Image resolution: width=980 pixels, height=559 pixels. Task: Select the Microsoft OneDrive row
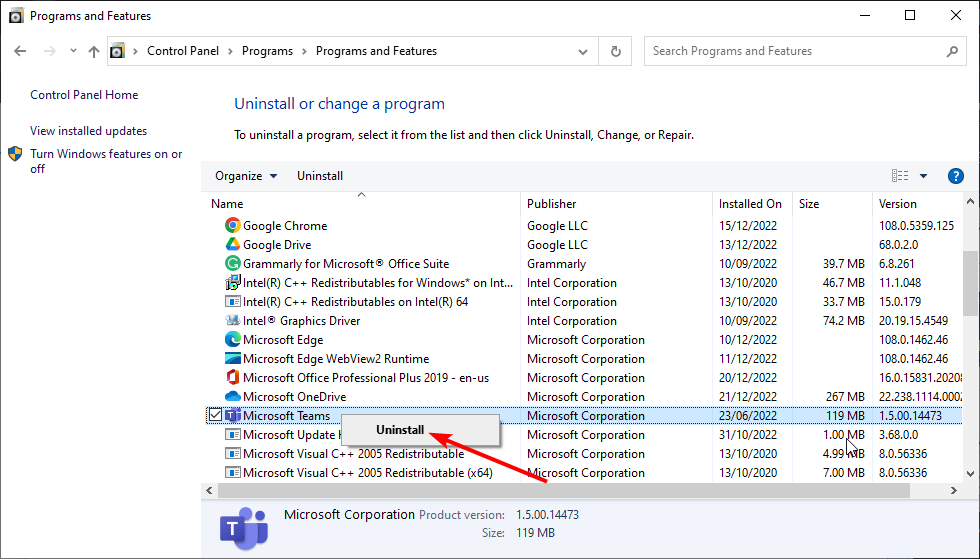(x=584, y=396)
